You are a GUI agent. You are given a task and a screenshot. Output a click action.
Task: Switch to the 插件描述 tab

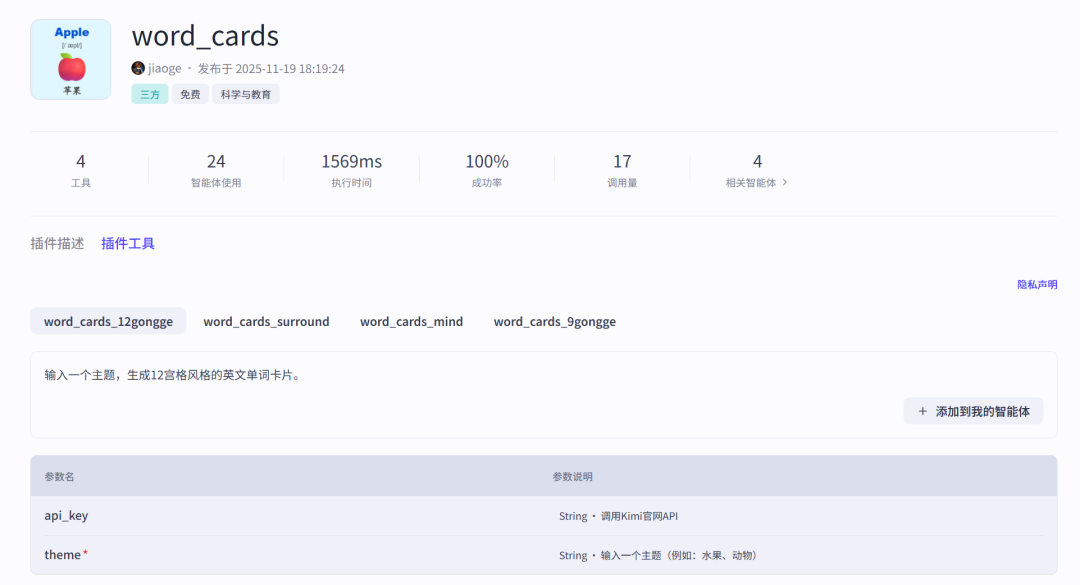click(x=57, y=243)
